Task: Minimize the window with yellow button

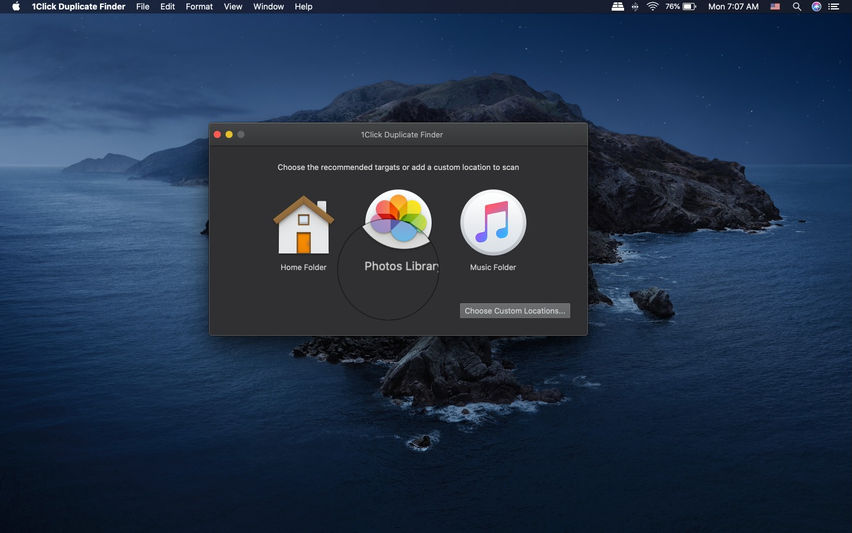Action: pos(229,134)
